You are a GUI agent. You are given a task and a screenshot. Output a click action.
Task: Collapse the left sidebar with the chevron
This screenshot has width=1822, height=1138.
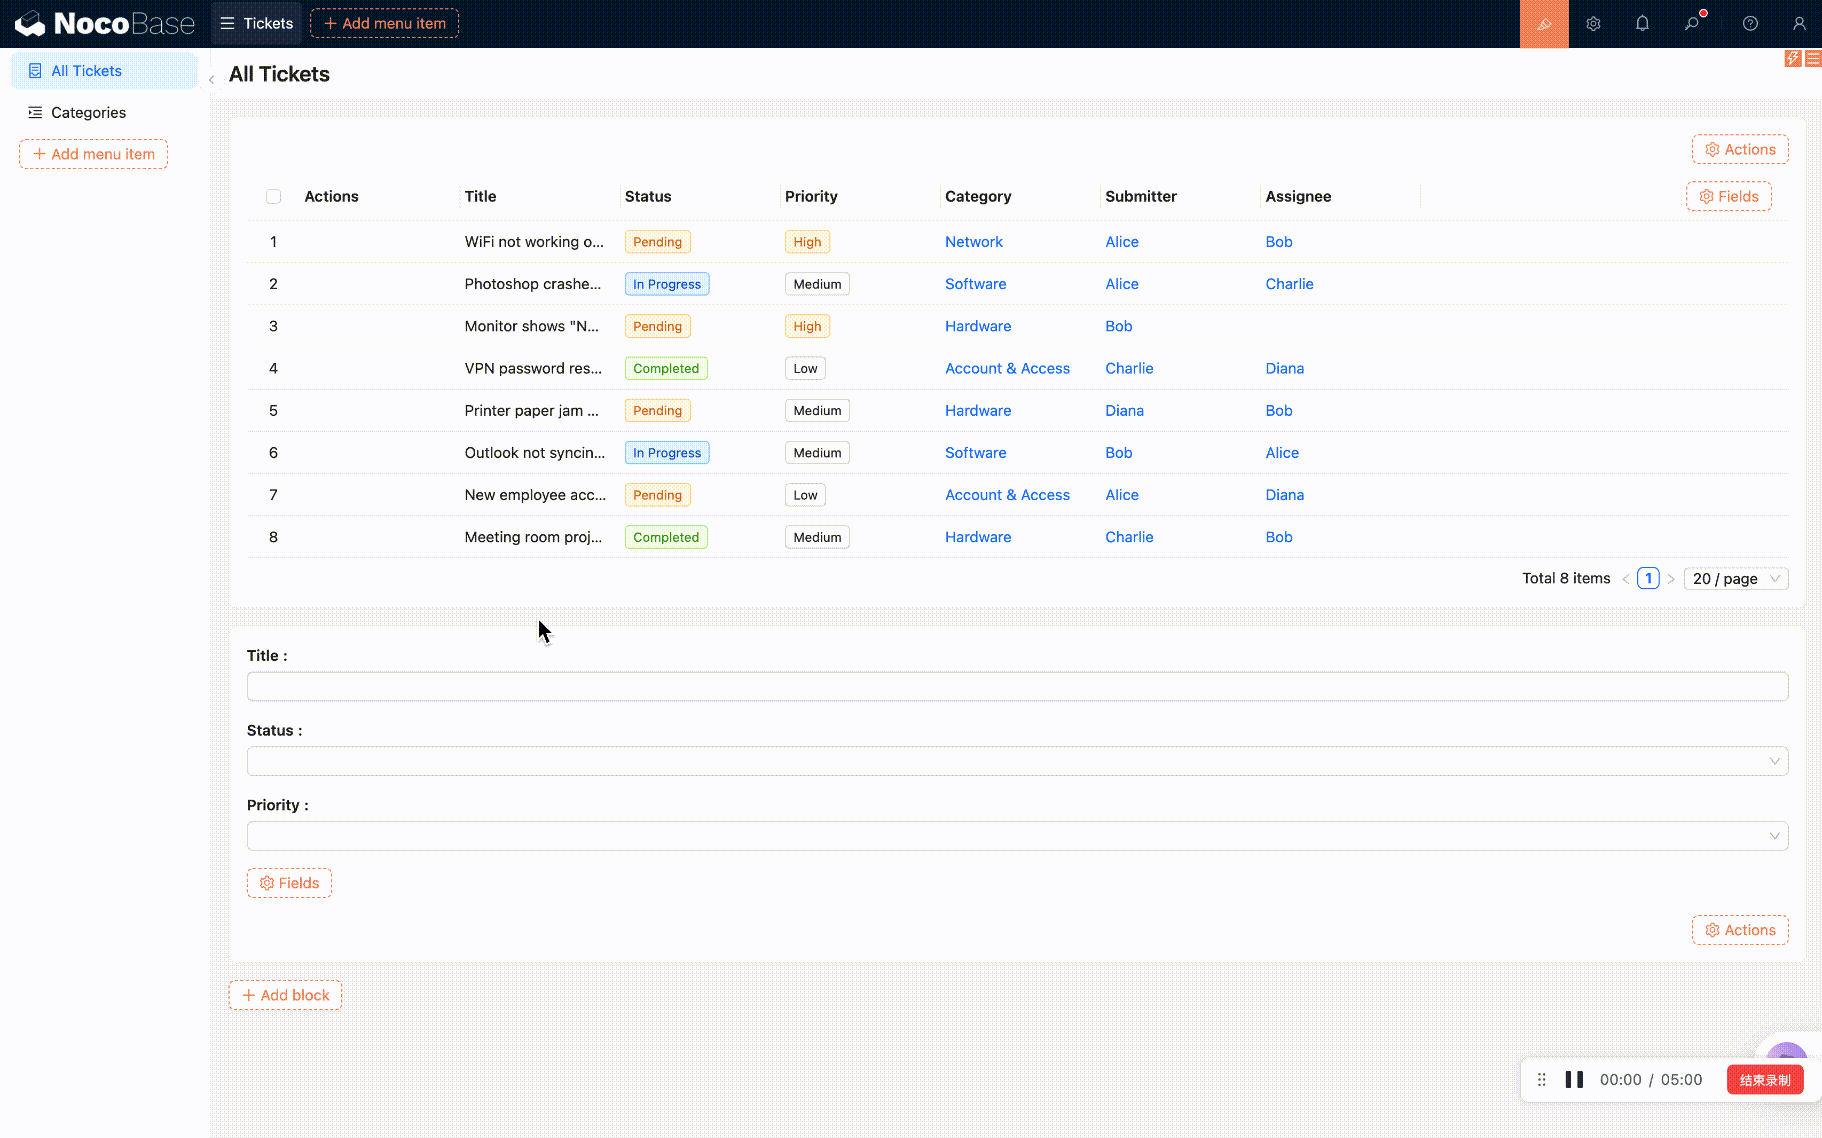[211, 80]
